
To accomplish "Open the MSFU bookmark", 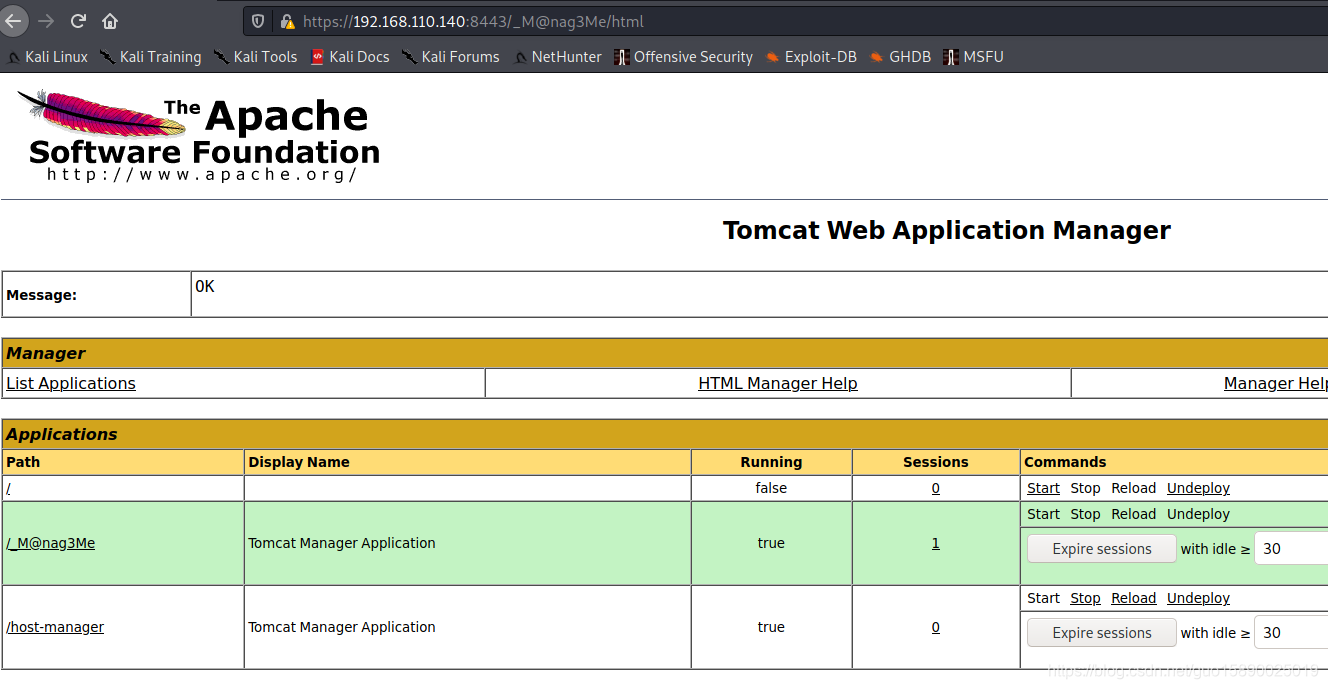I will click(973, 57).
